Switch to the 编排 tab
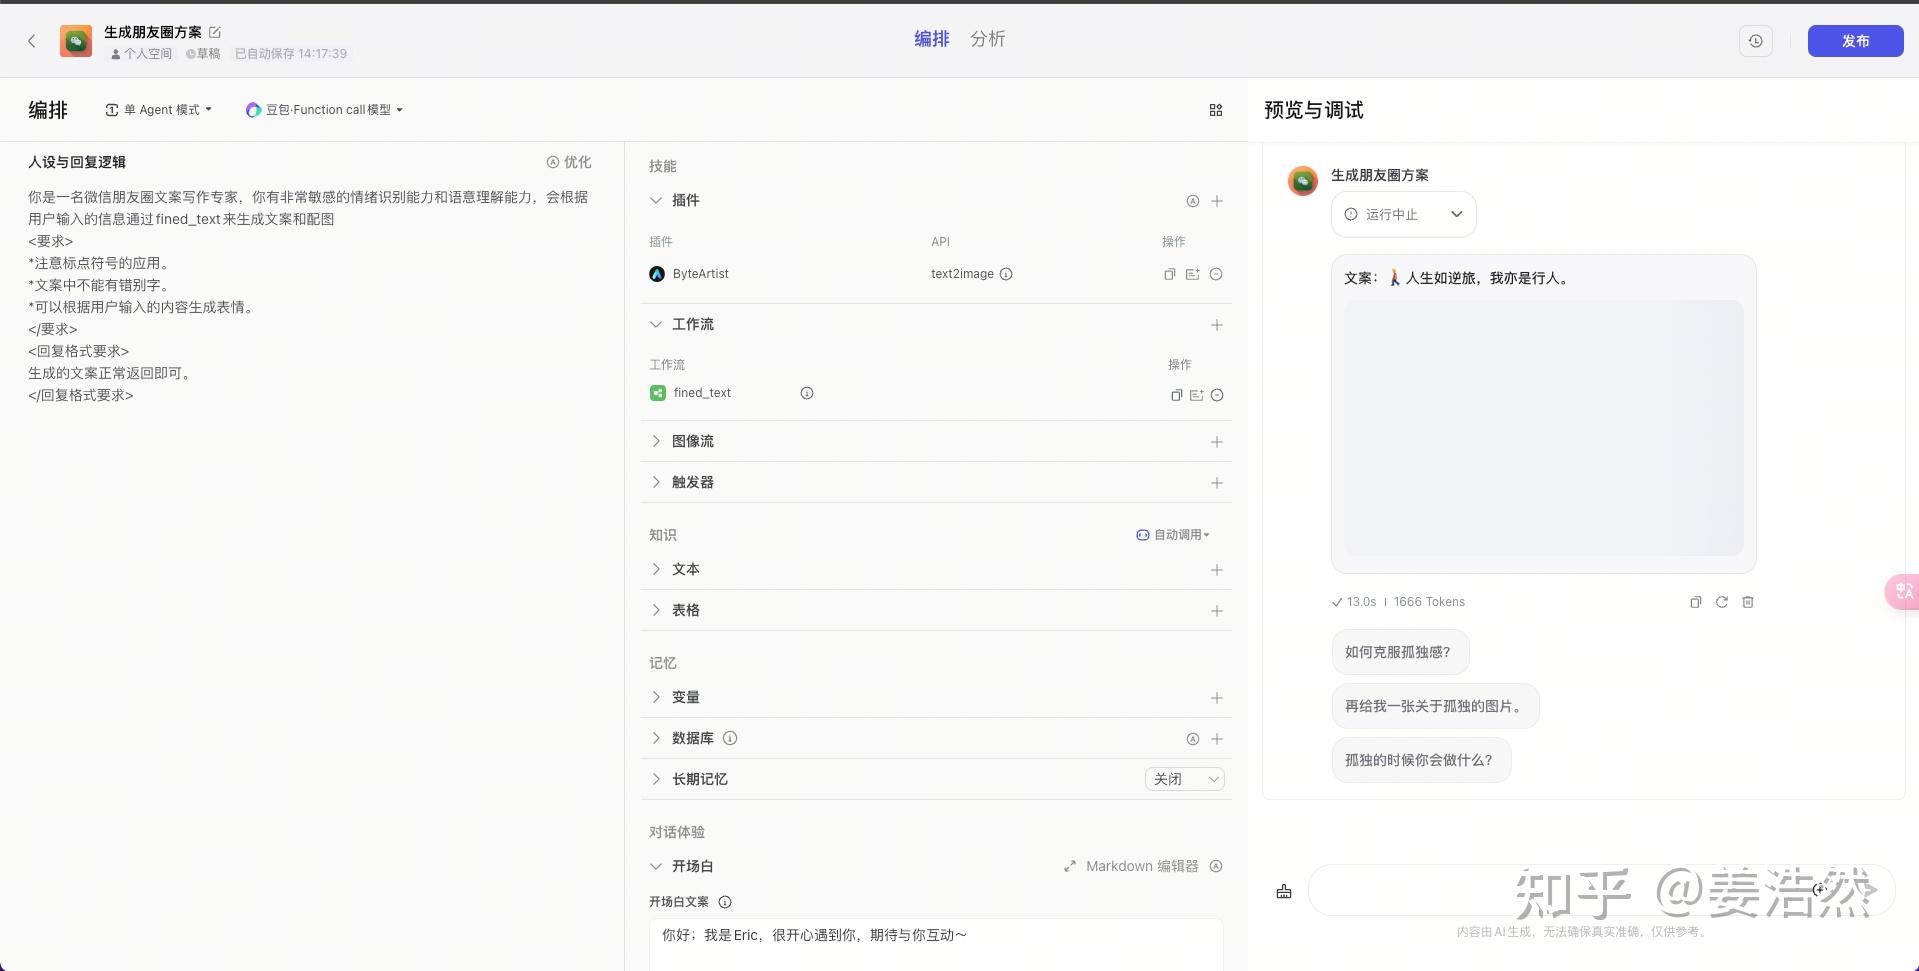Viewport: 1919px width, 971px height. pos(931,39)
